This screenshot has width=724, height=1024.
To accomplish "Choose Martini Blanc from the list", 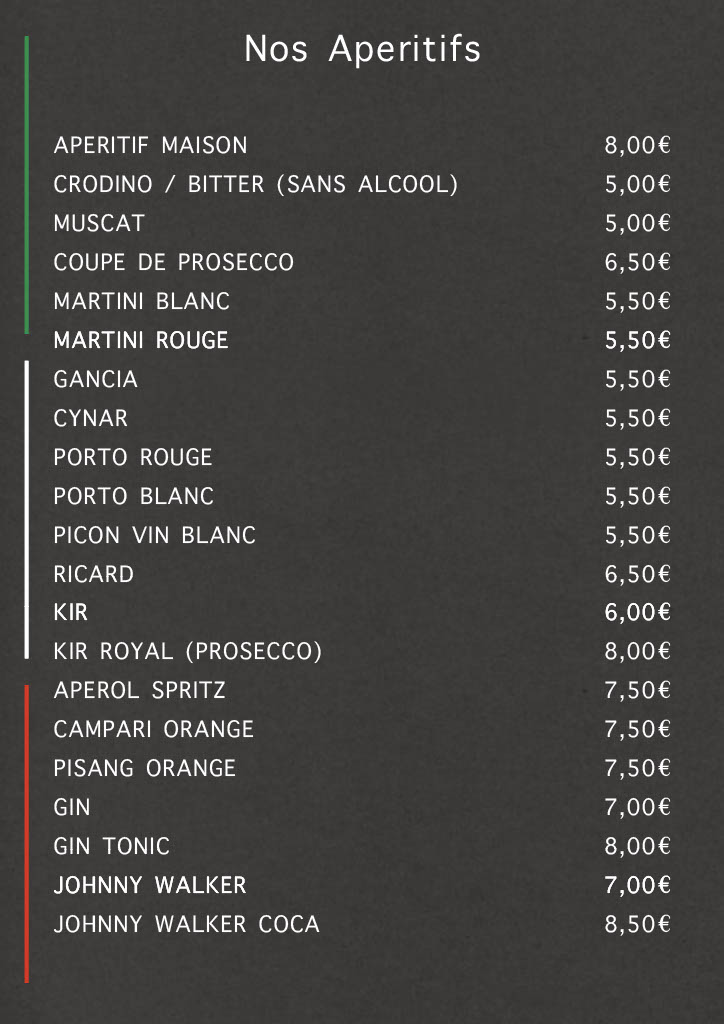I will (x=141, y=301).
